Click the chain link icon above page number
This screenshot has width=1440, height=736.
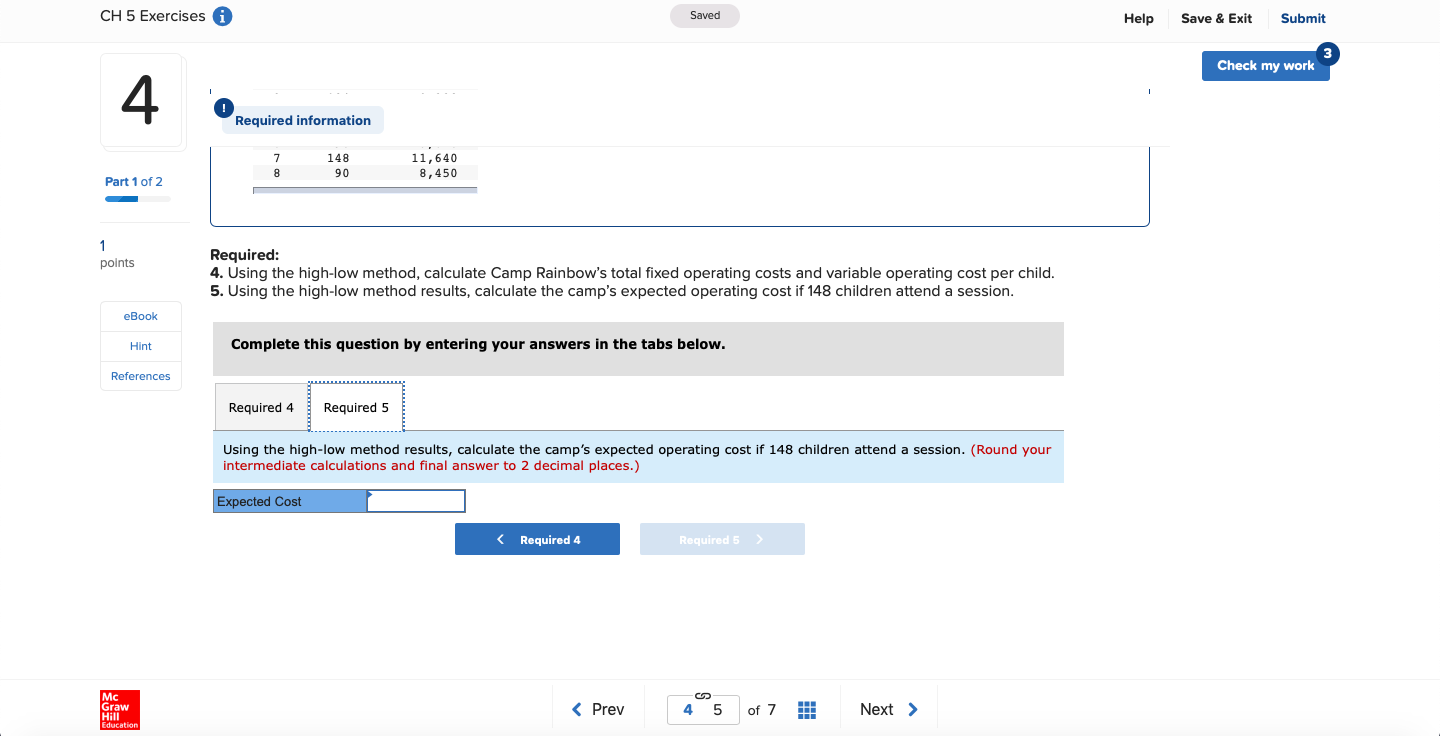point(703,695)
